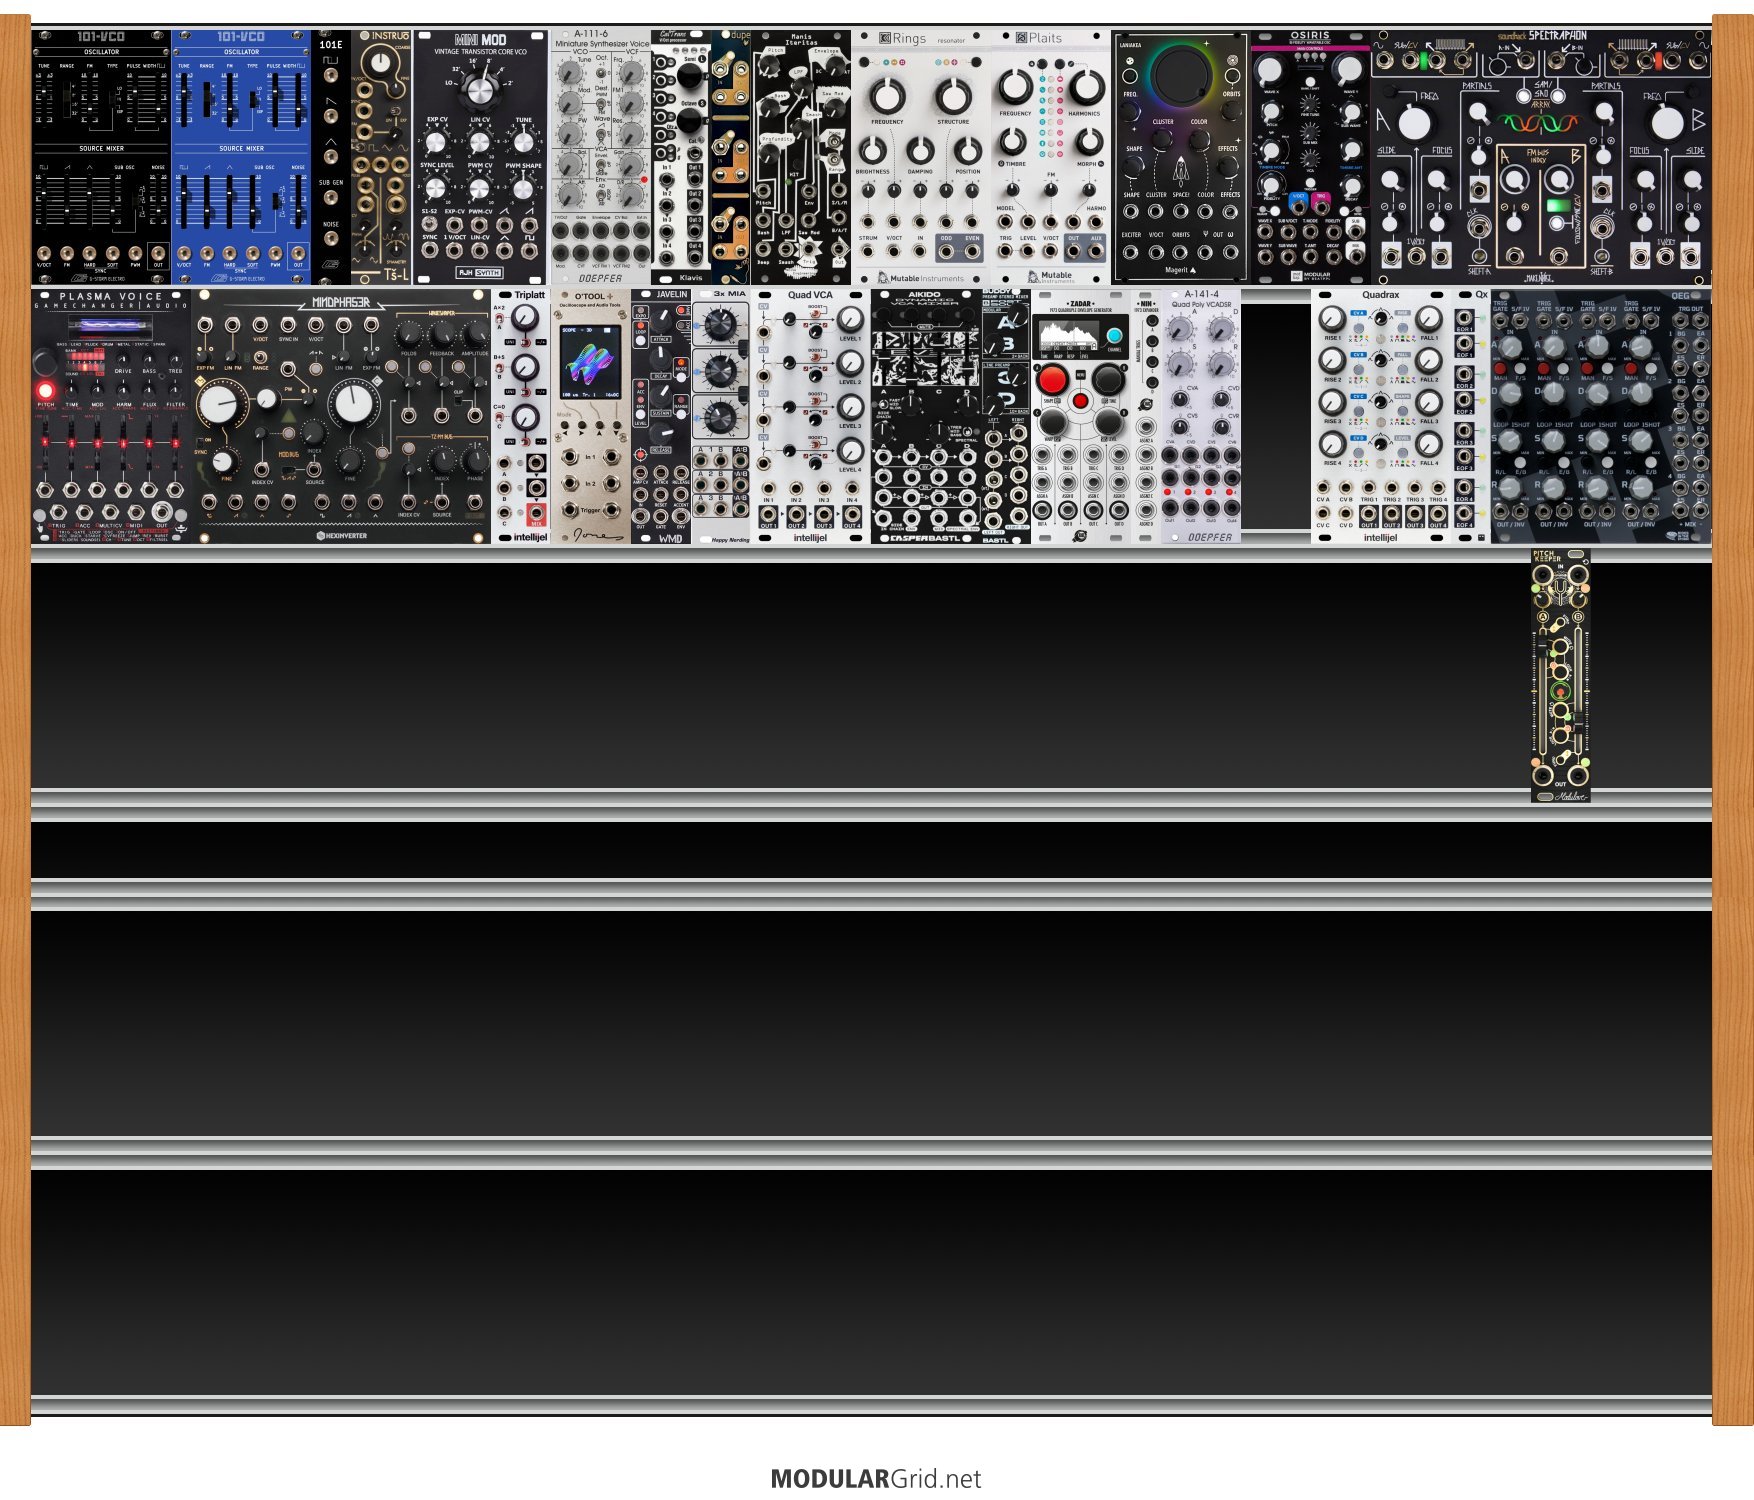
Task: Open the Hexinverter Mindphaser module
Action: tap(341, 417)
